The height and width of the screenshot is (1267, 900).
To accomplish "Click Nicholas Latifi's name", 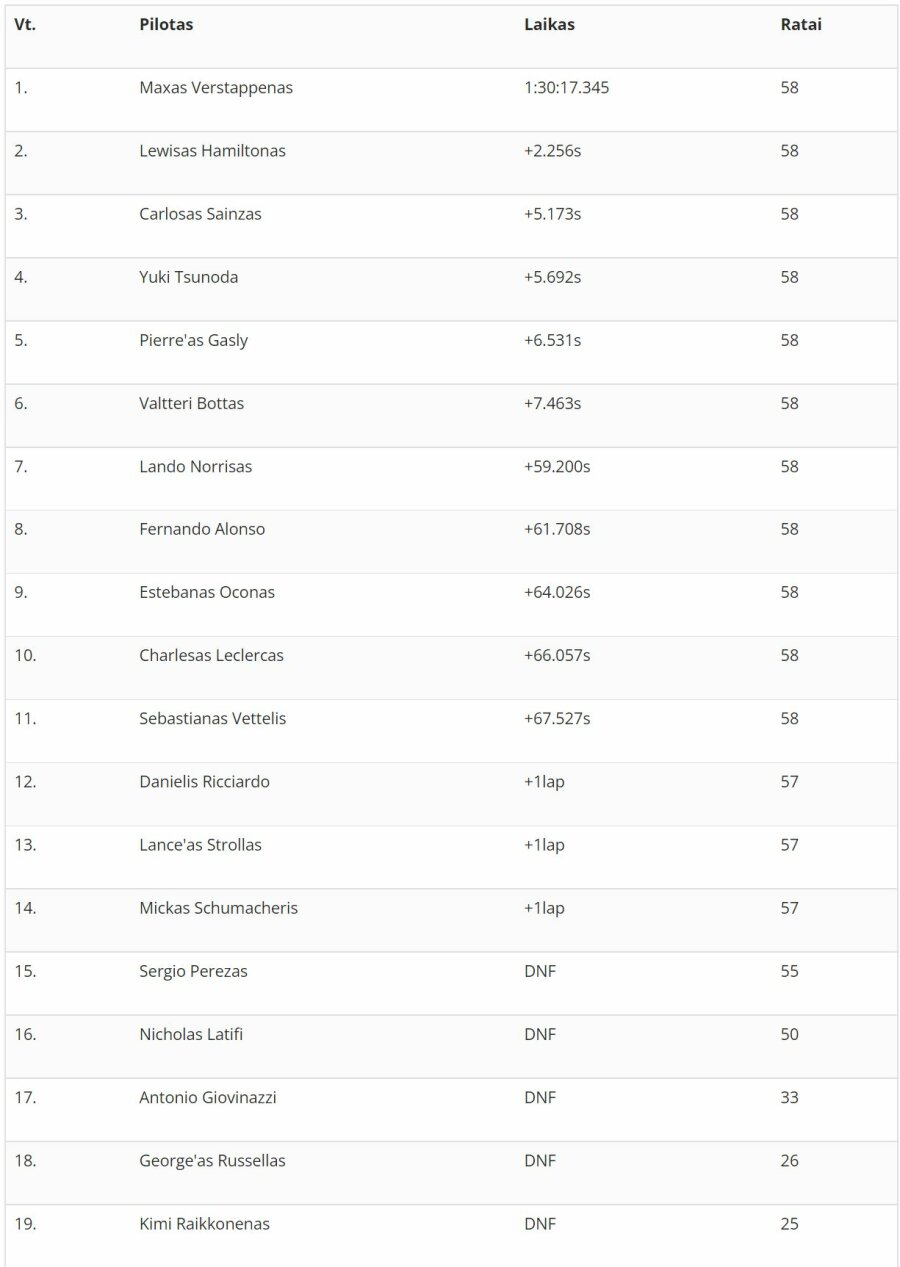I will click(191, 1034).
